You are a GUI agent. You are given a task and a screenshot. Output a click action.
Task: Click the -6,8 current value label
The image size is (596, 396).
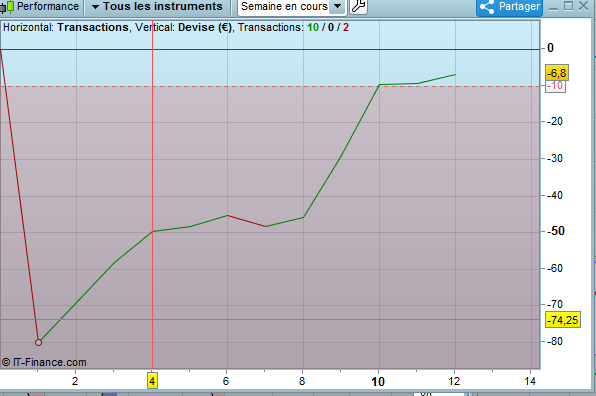tap(557, 73)
